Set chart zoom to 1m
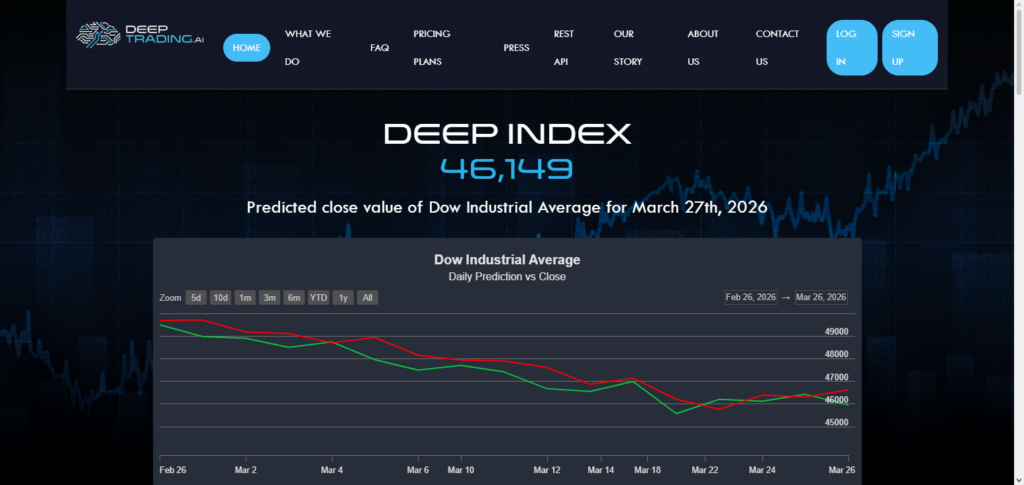The width and height of the screenshot is (1024, 485). 245,298
